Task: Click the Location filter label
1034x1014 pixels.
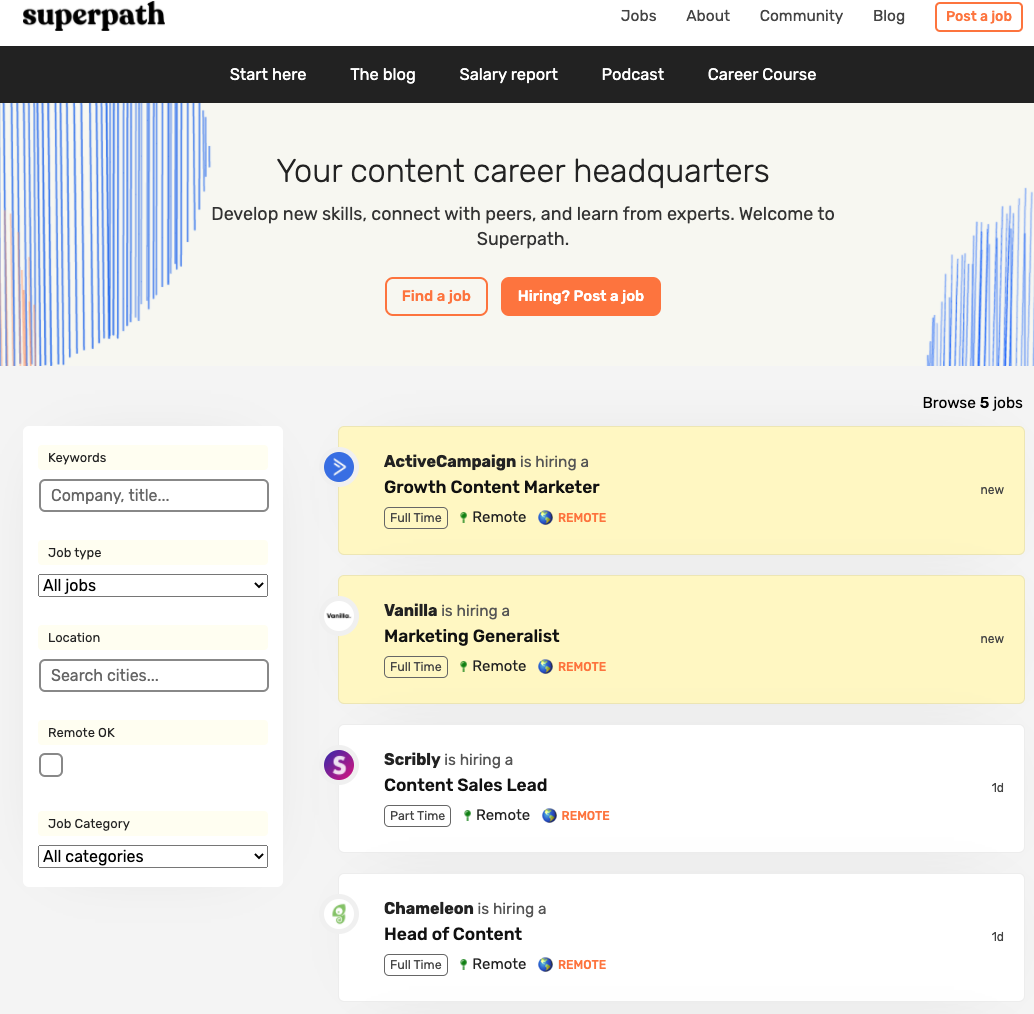Action: click(x=74, y=638)
